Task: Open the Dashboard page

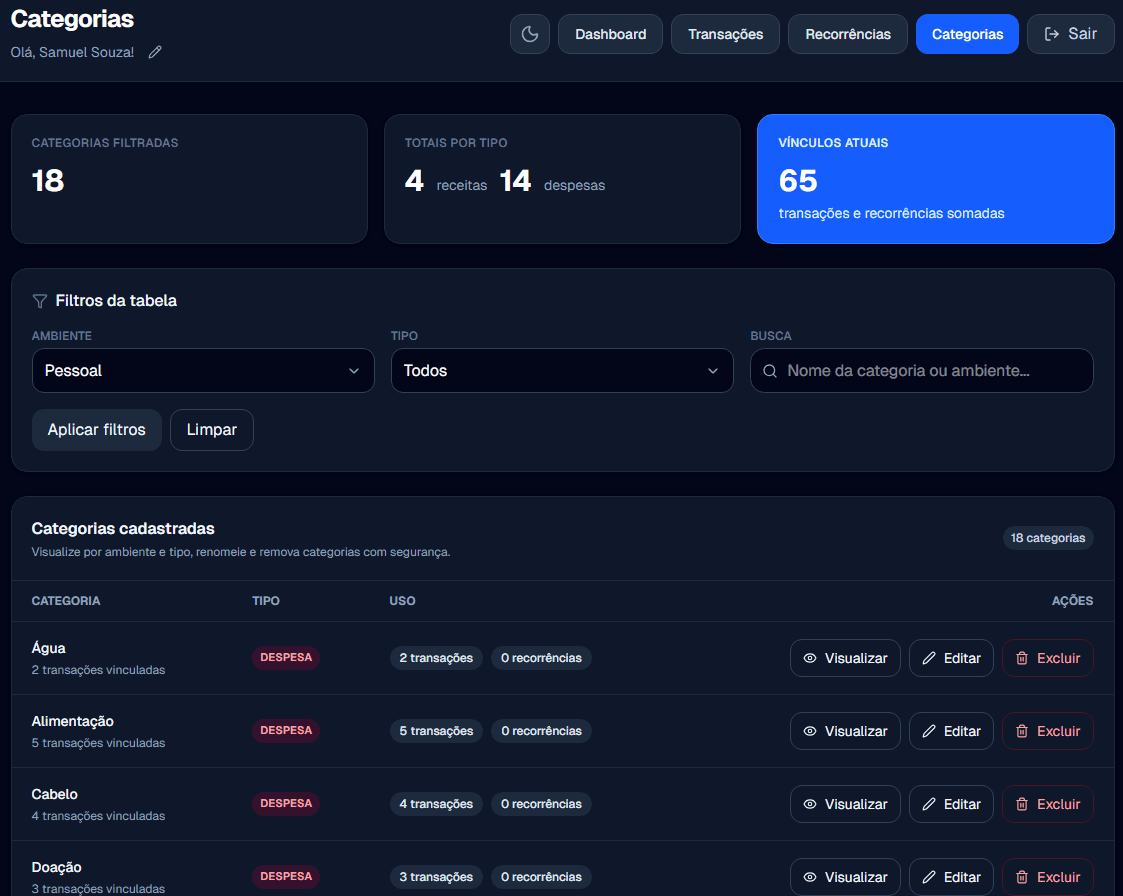Action: pos(610,34)
